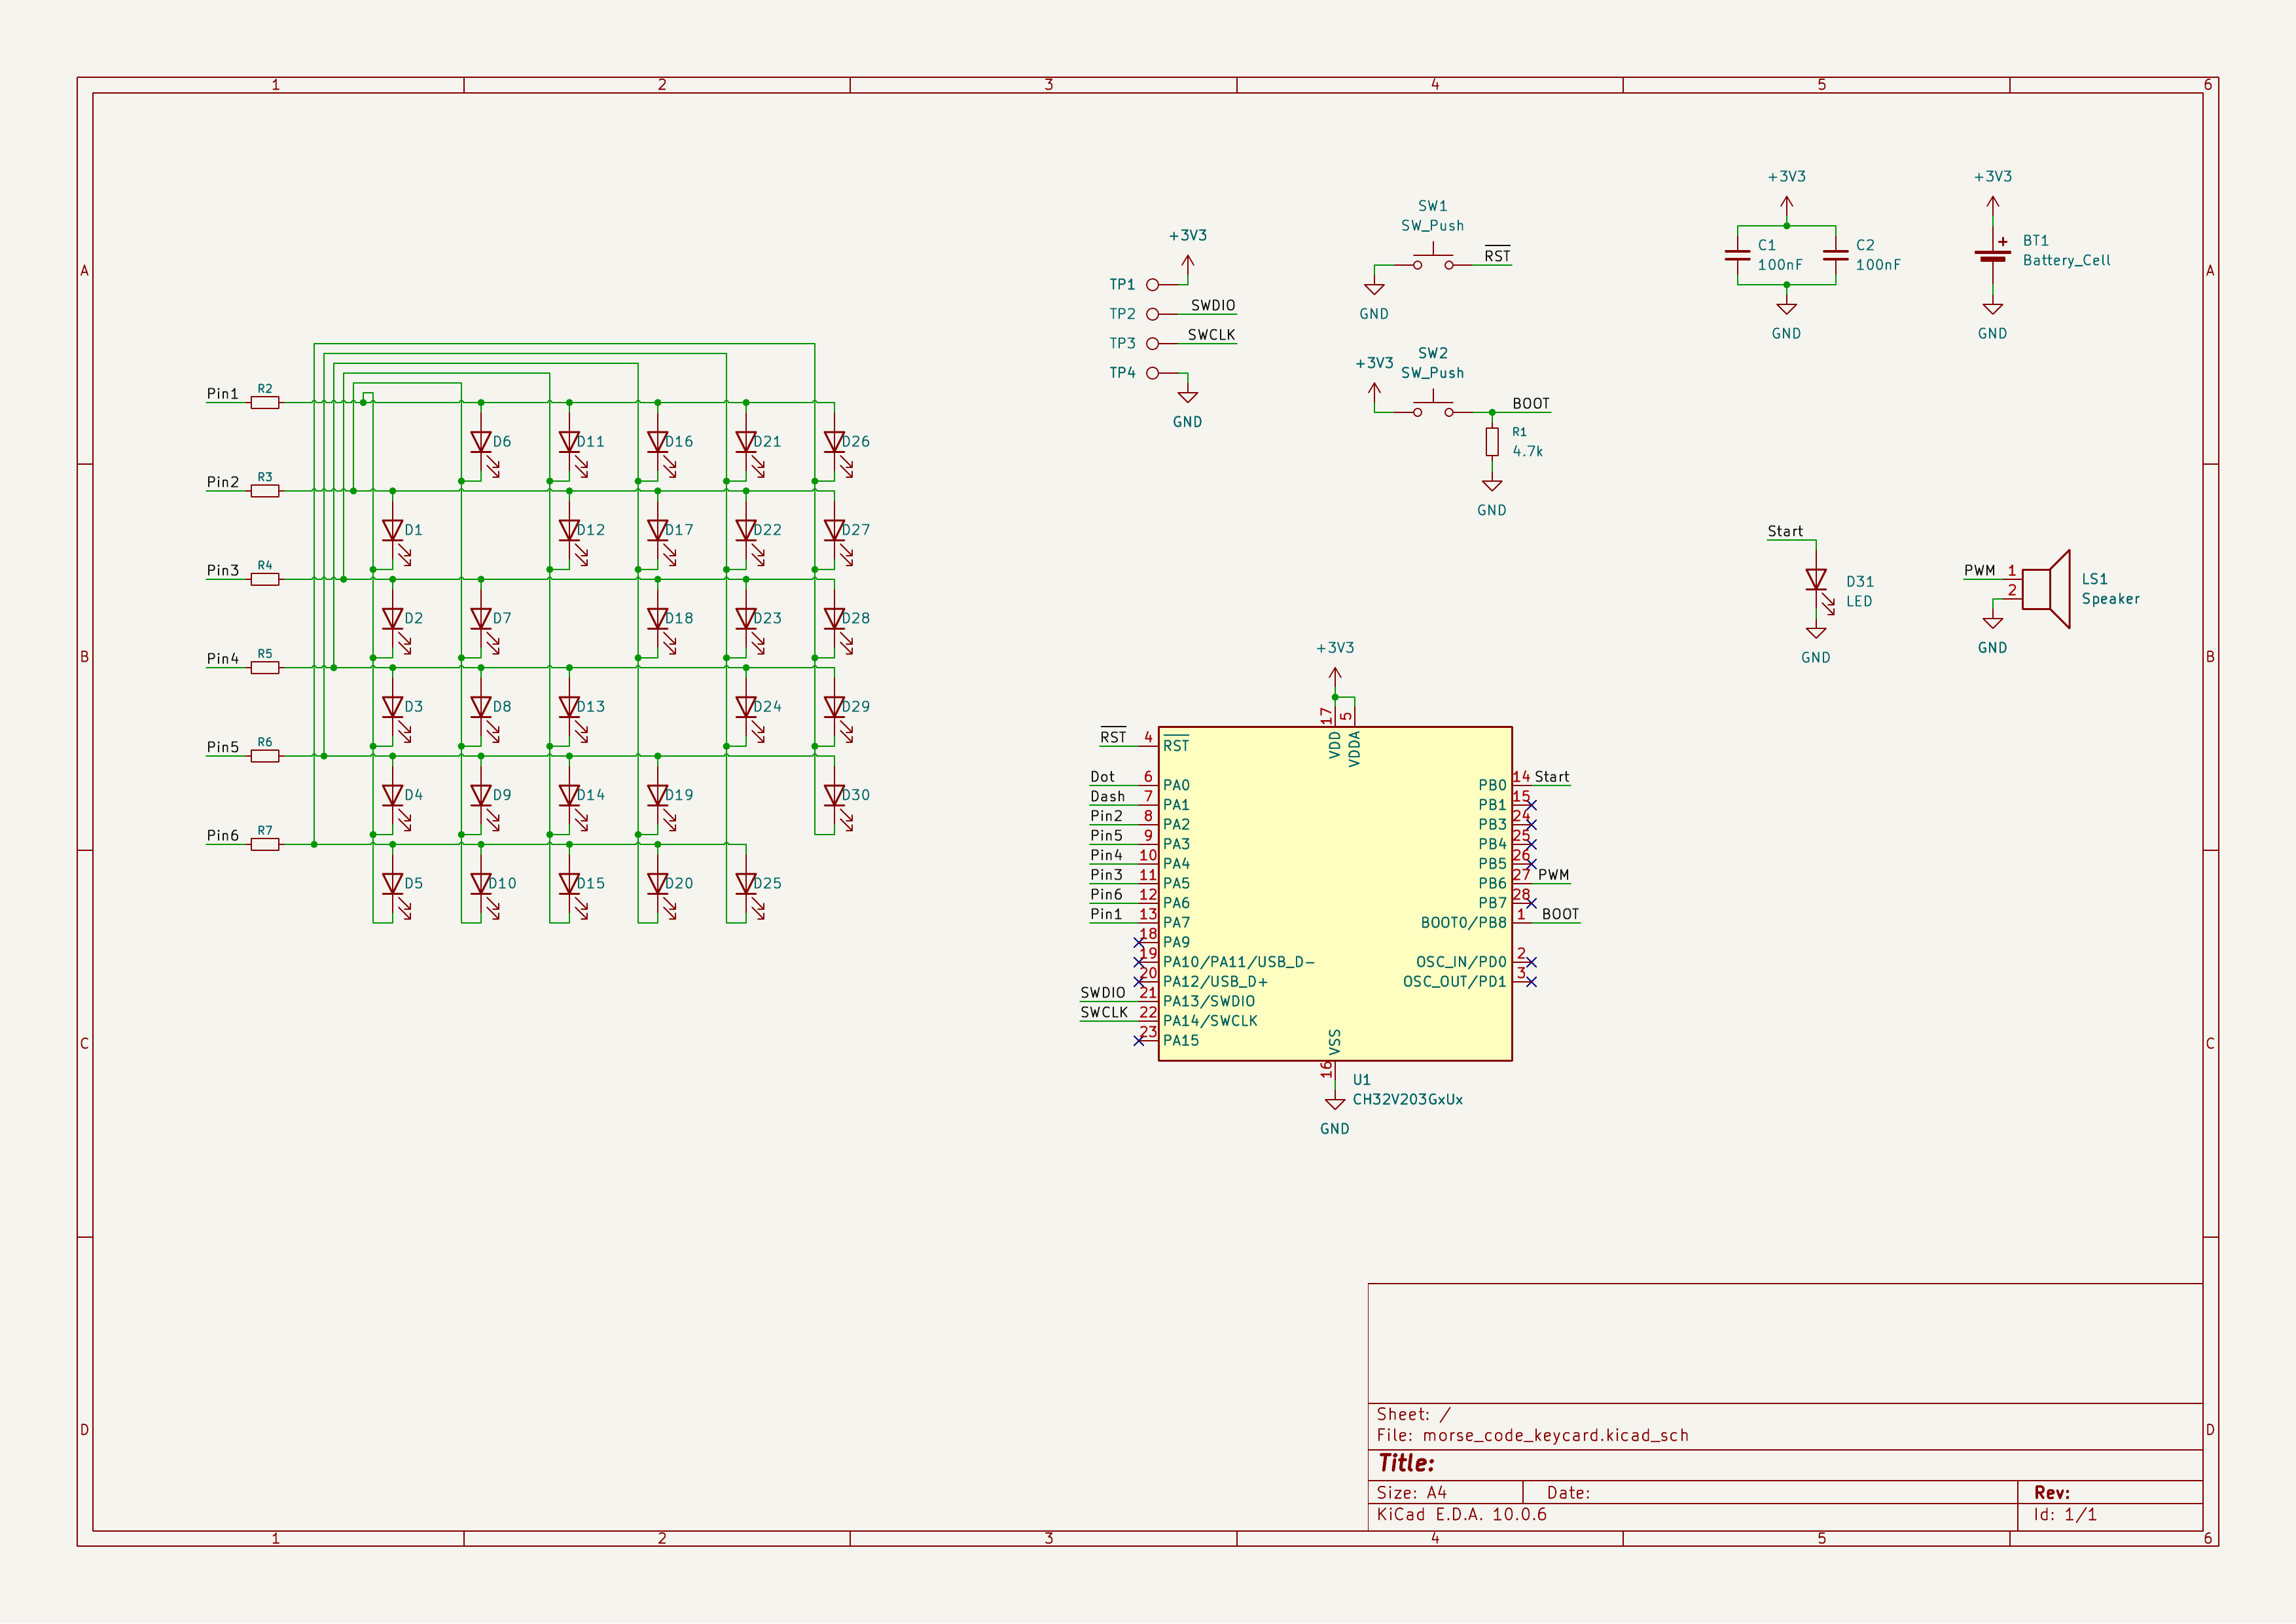Click the PWM label at the speaker

pyautogui.click(x=1979, y=571)
